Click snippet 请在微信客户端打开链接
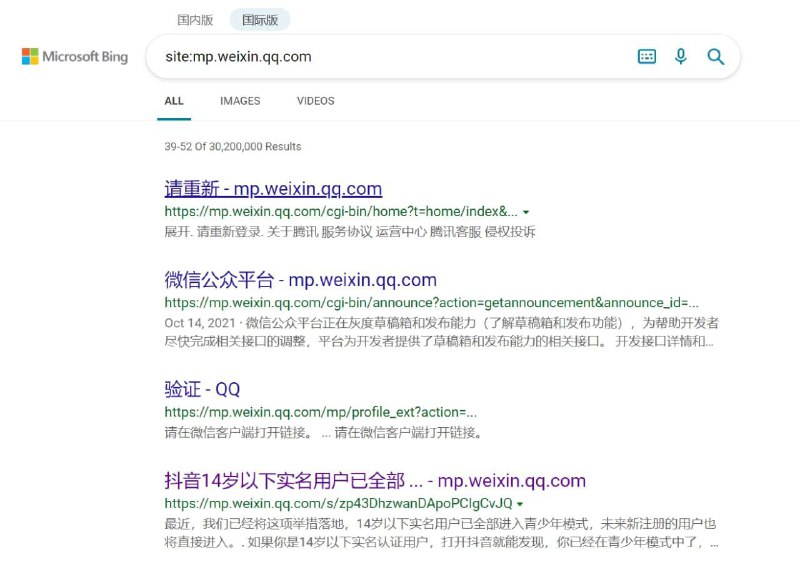 coord(323,433)
